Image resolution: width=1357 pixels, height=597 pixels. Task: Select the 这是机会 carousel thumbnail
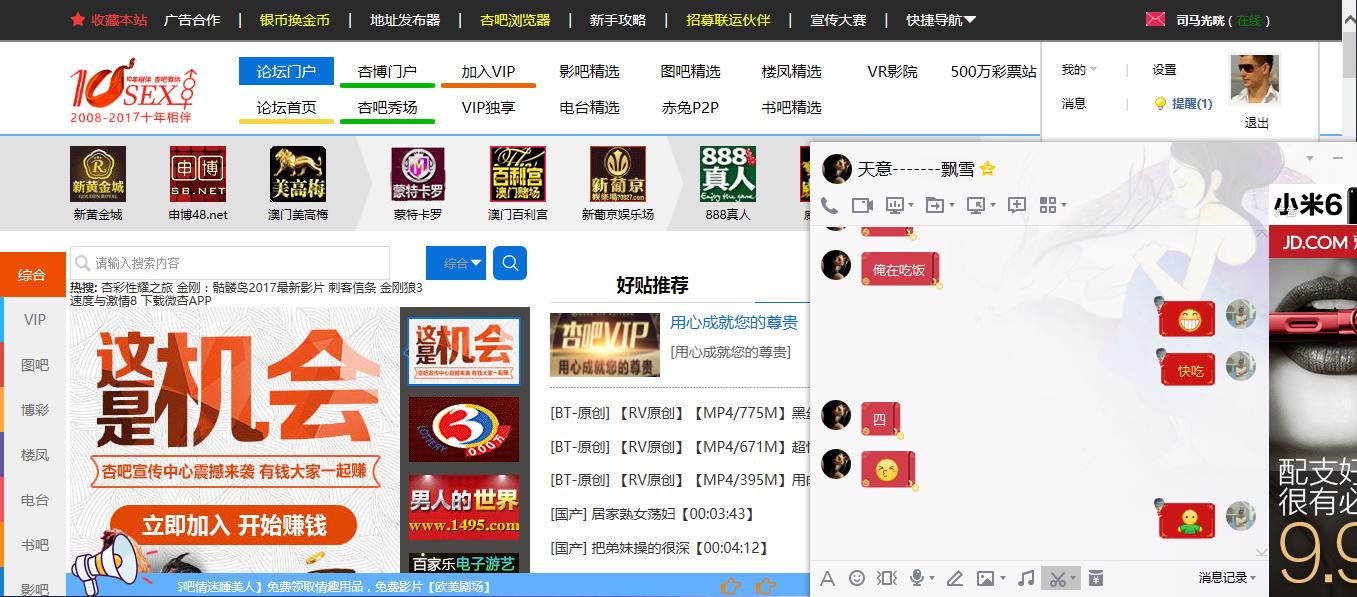464,351
